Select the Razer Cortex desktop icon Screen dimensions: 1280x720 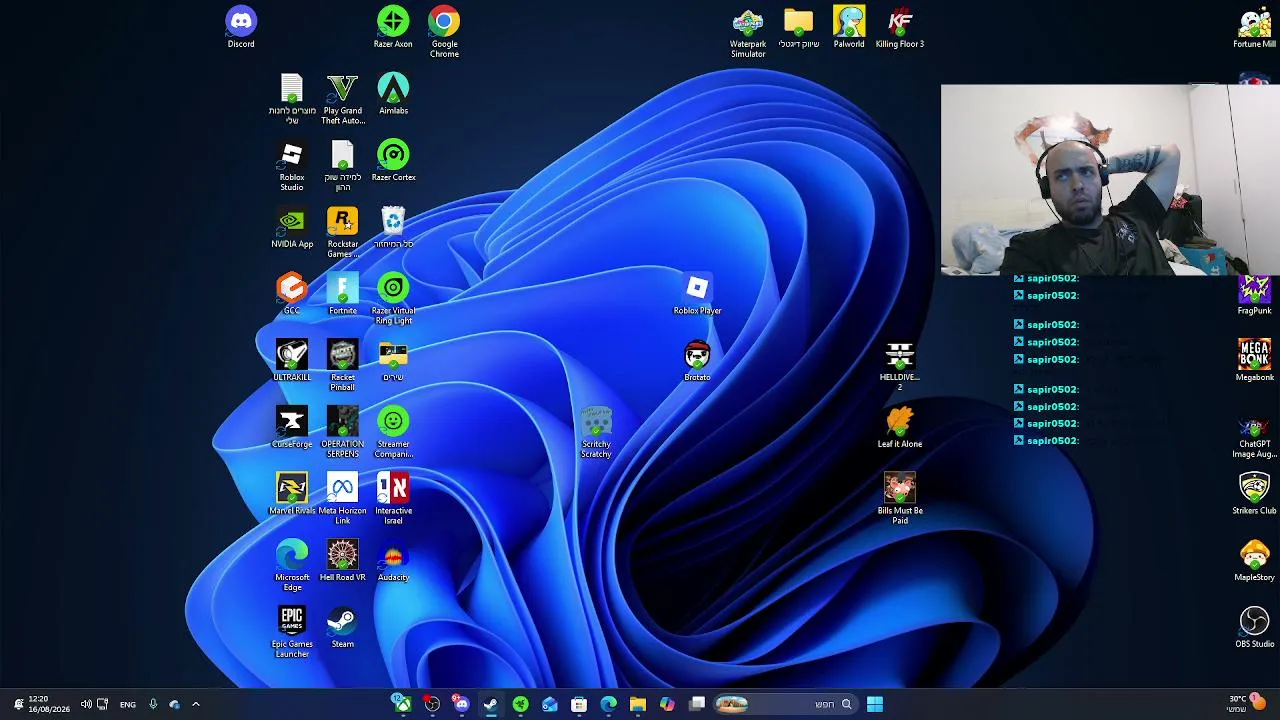pyautogui.click(x=393, y=161)
